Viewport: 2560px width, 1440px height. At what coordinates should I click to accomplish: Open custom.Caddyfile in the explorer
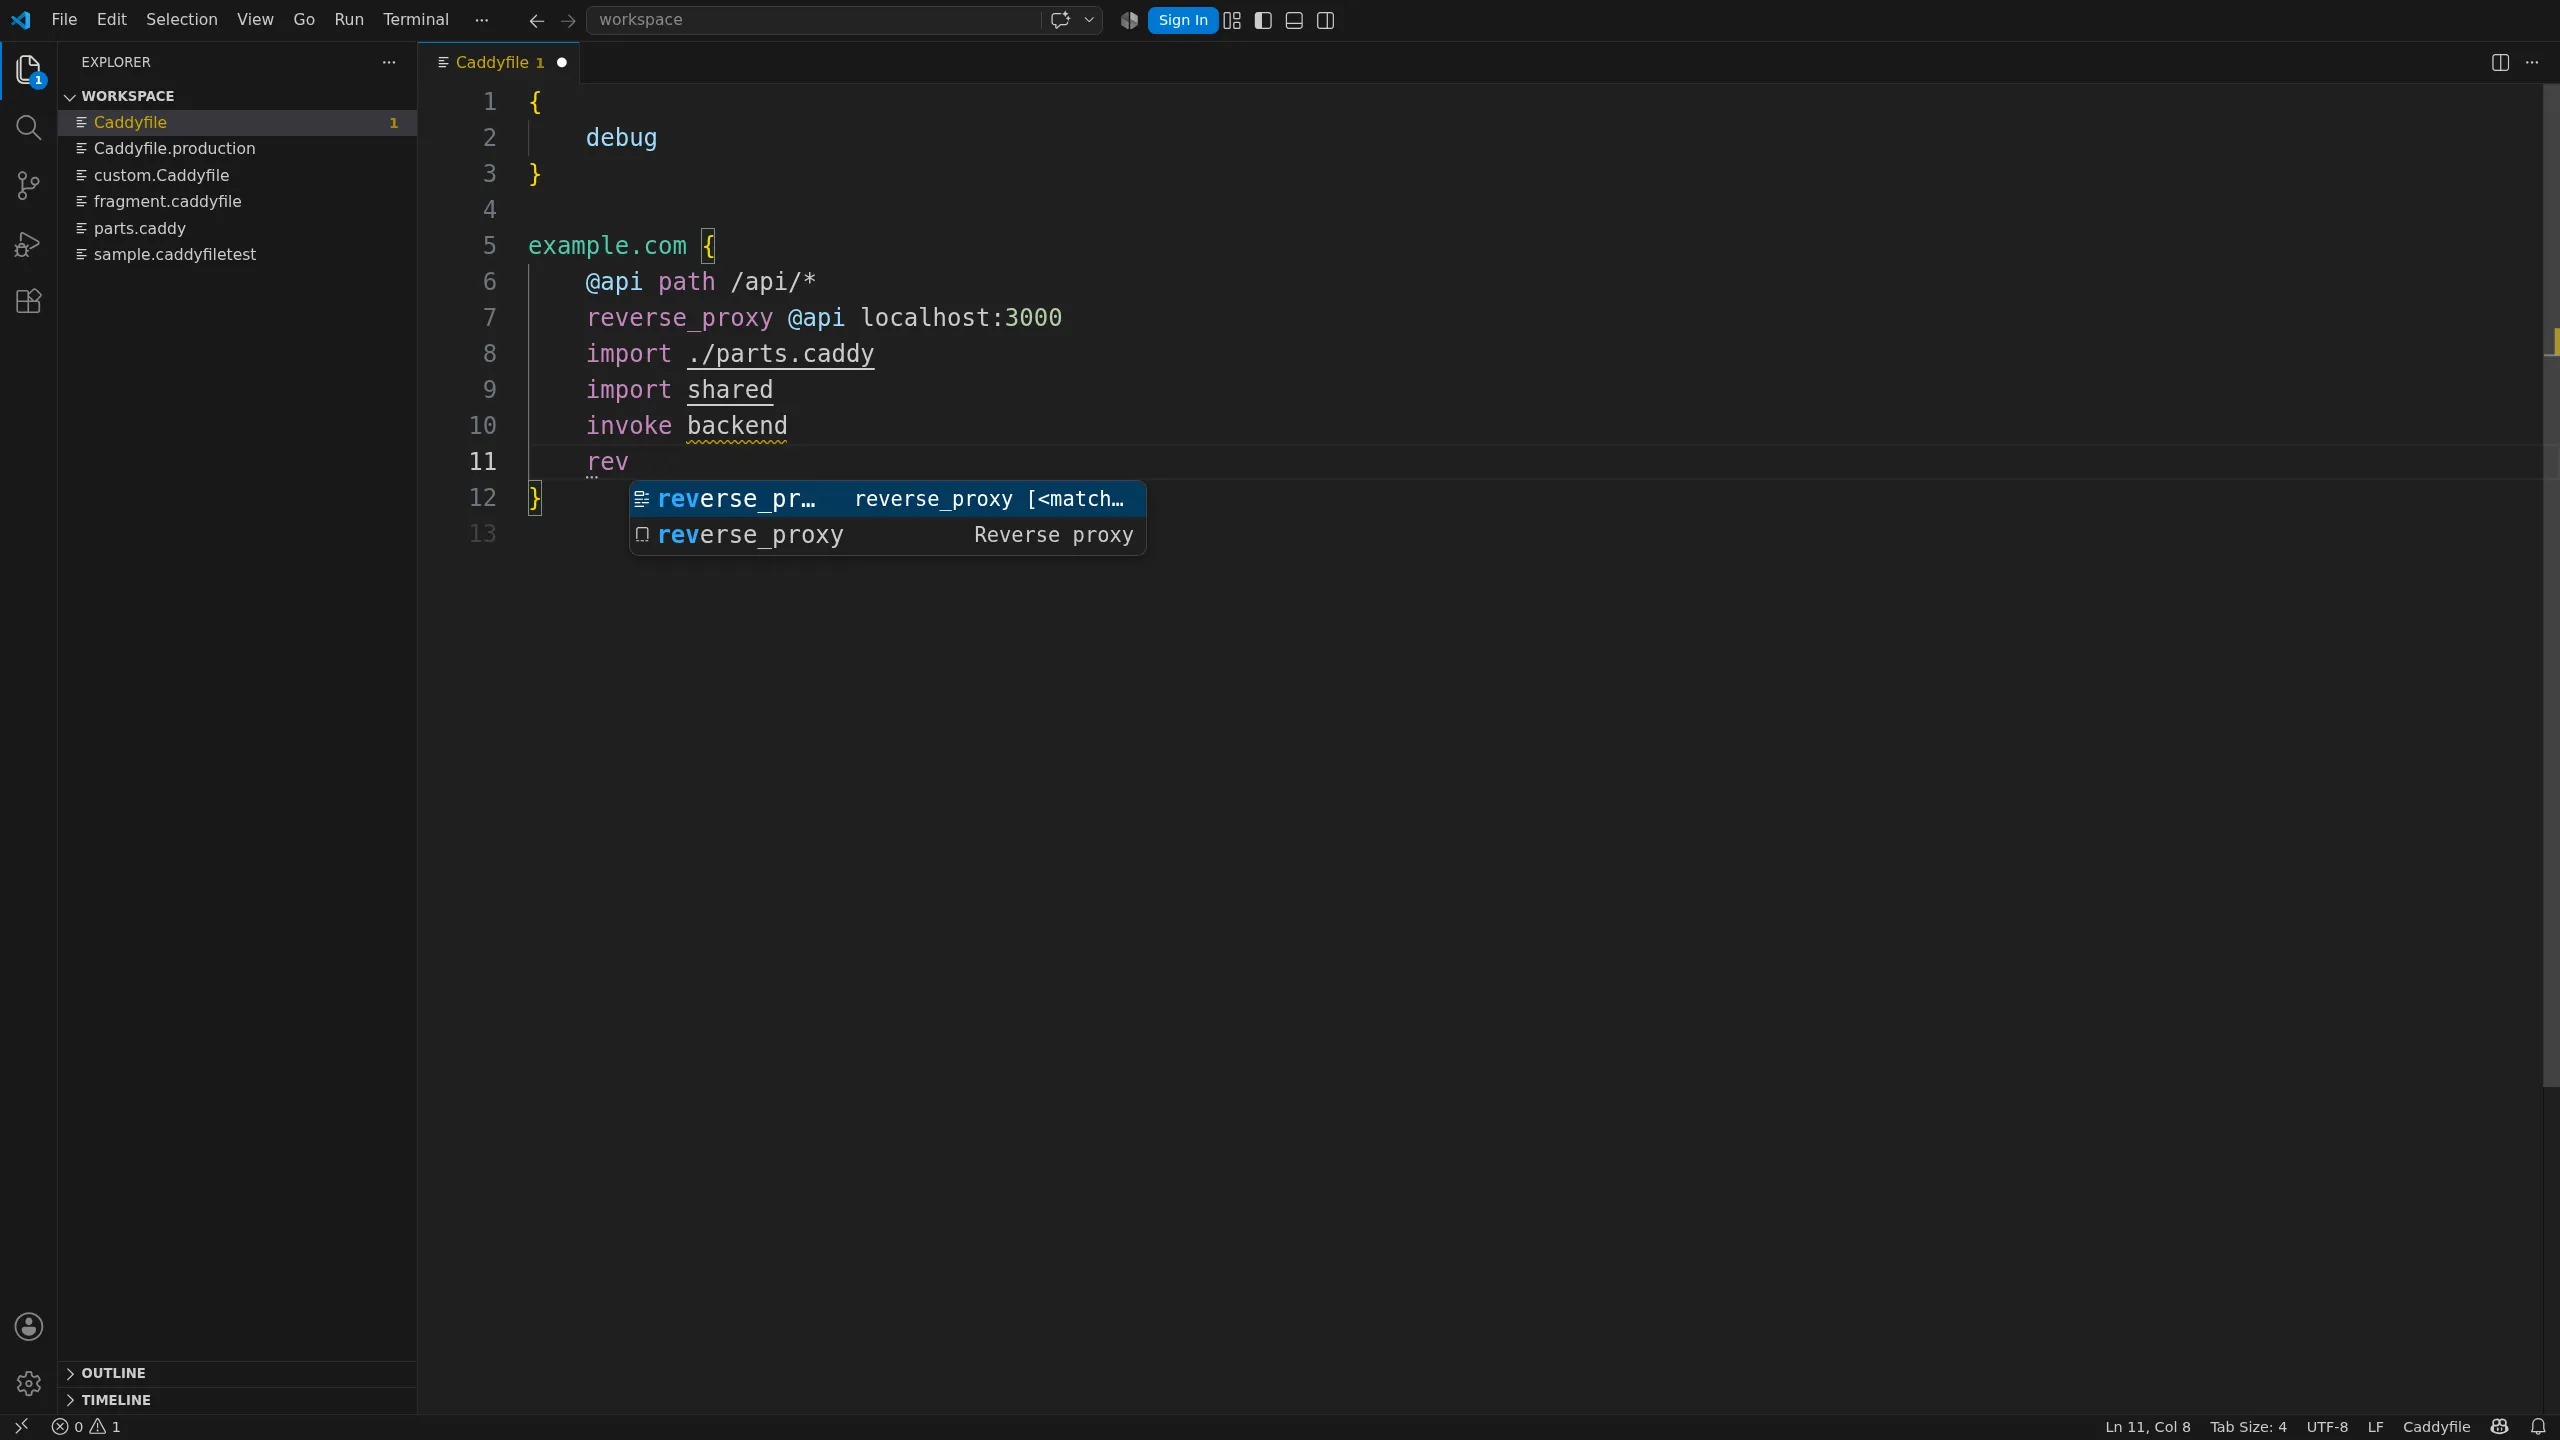point(236,175)
